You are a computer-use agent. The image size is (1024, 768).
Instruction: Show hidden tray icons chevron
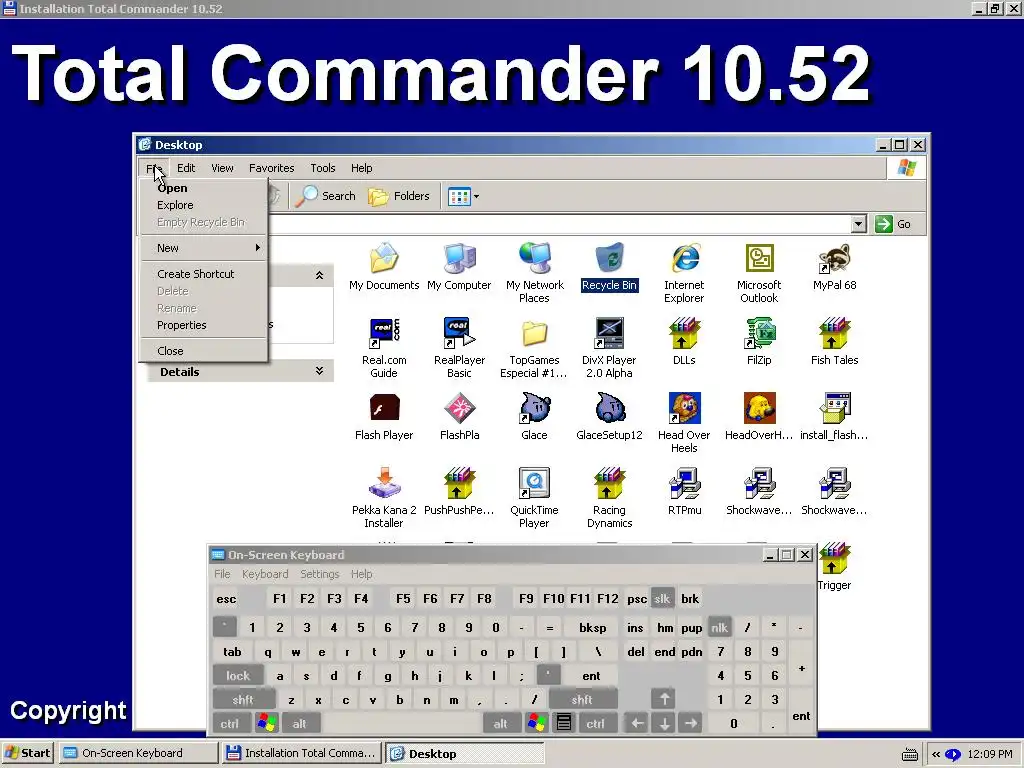935,754
